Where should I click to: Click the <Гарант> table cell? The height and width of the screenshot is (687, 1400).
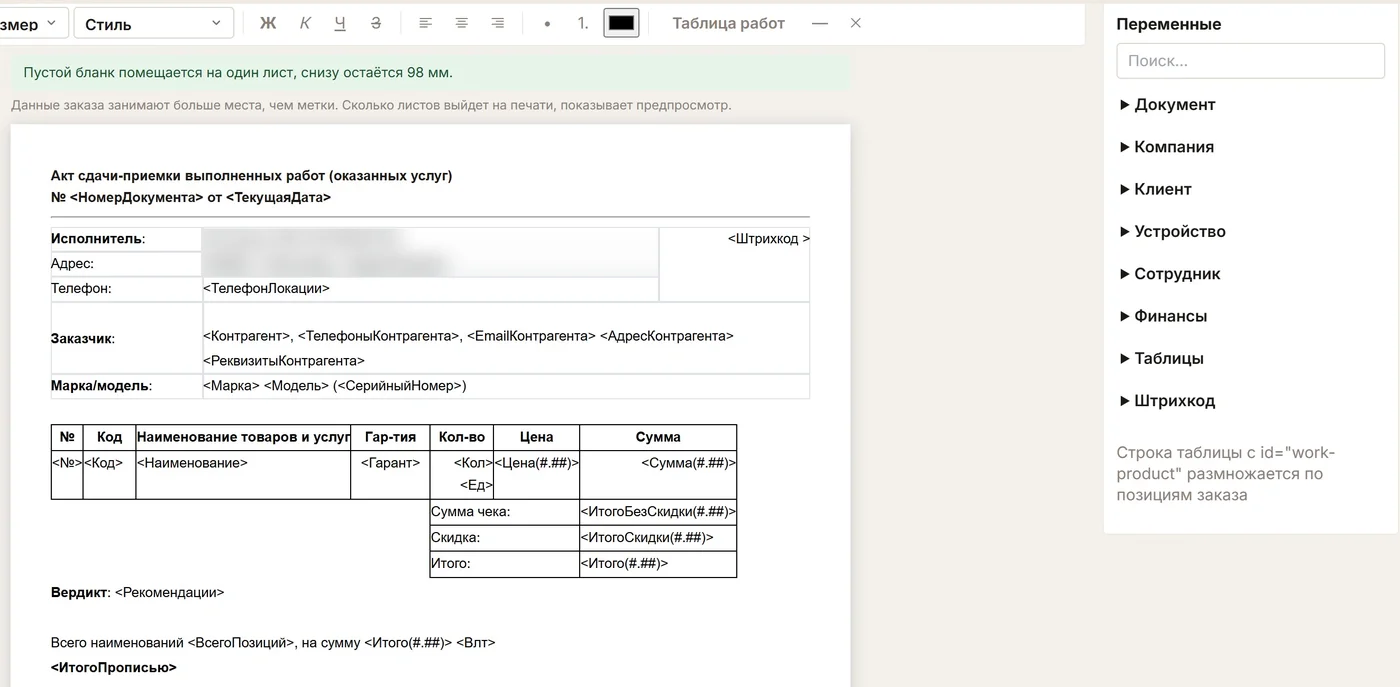[390, 475]
